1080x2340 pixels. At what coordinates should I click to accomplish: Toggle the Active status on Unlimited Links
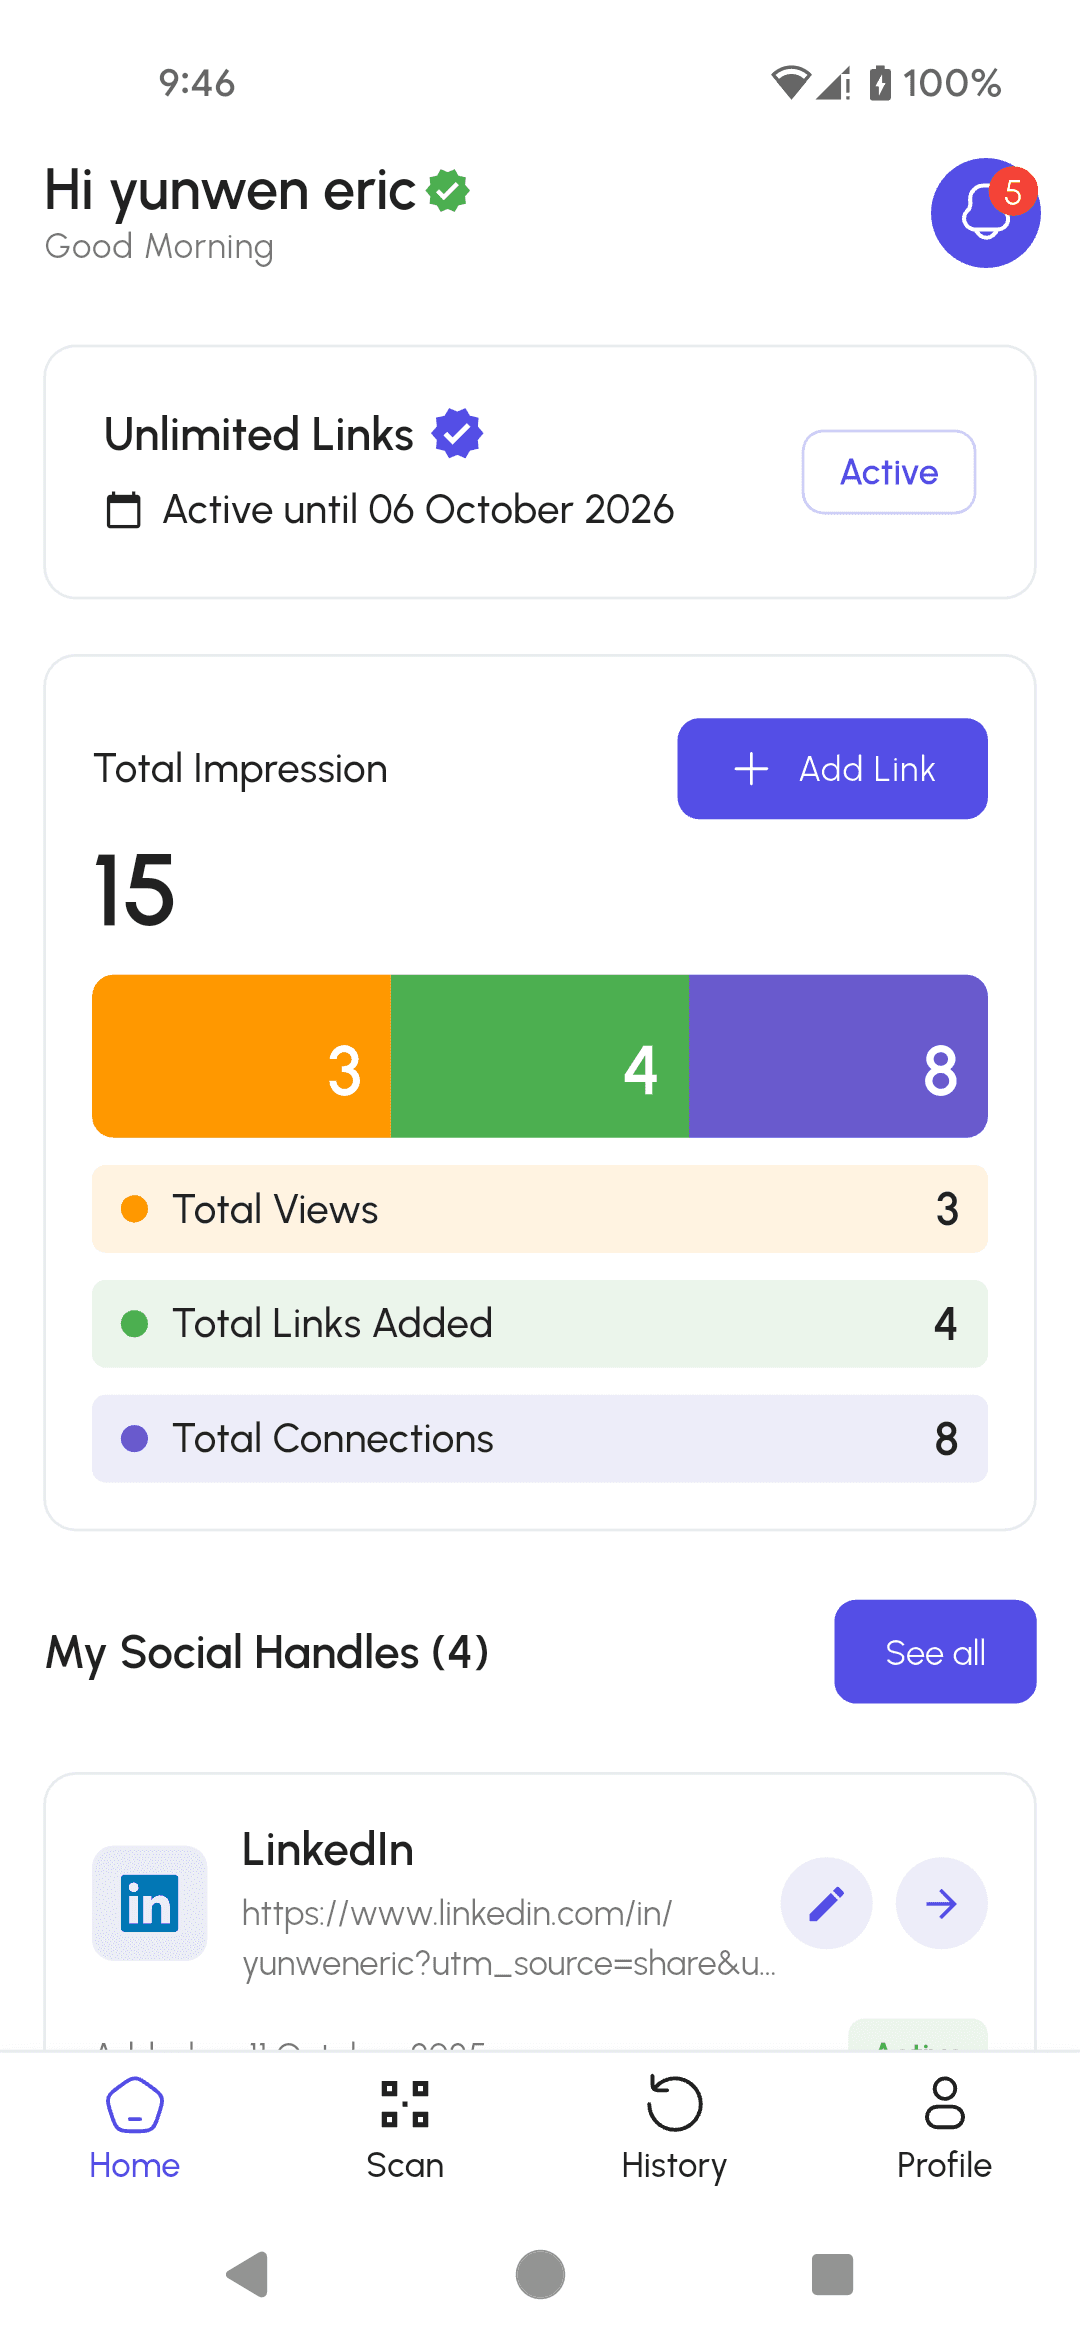tap(888, 471)
